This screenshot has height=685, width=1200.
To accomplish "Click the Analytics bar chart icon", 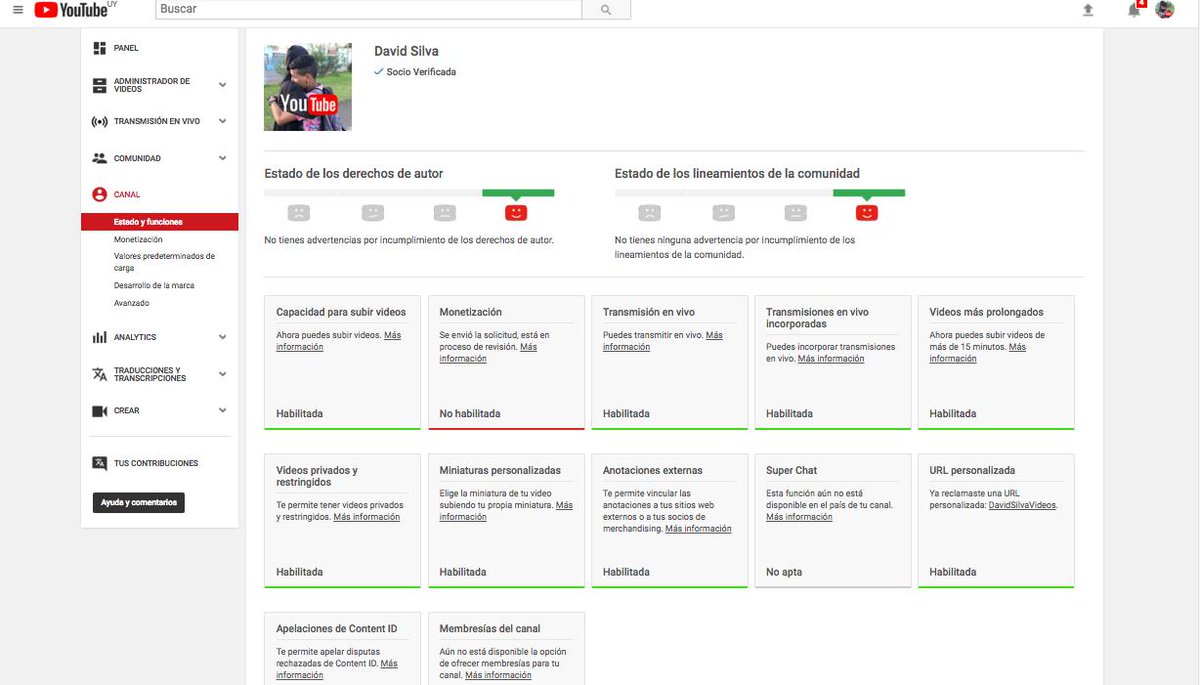I will point(99,337).
